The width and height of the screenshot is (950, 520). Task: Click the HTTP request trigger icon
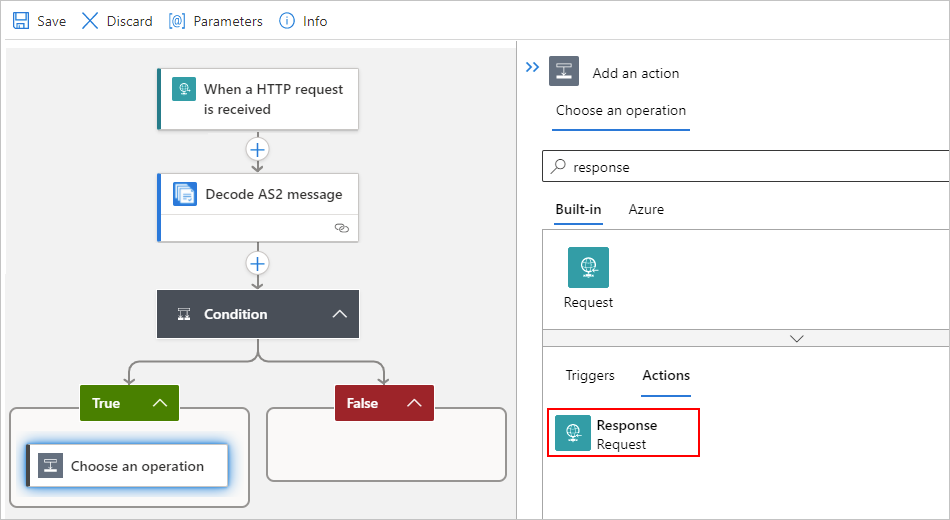click(184, 88)
